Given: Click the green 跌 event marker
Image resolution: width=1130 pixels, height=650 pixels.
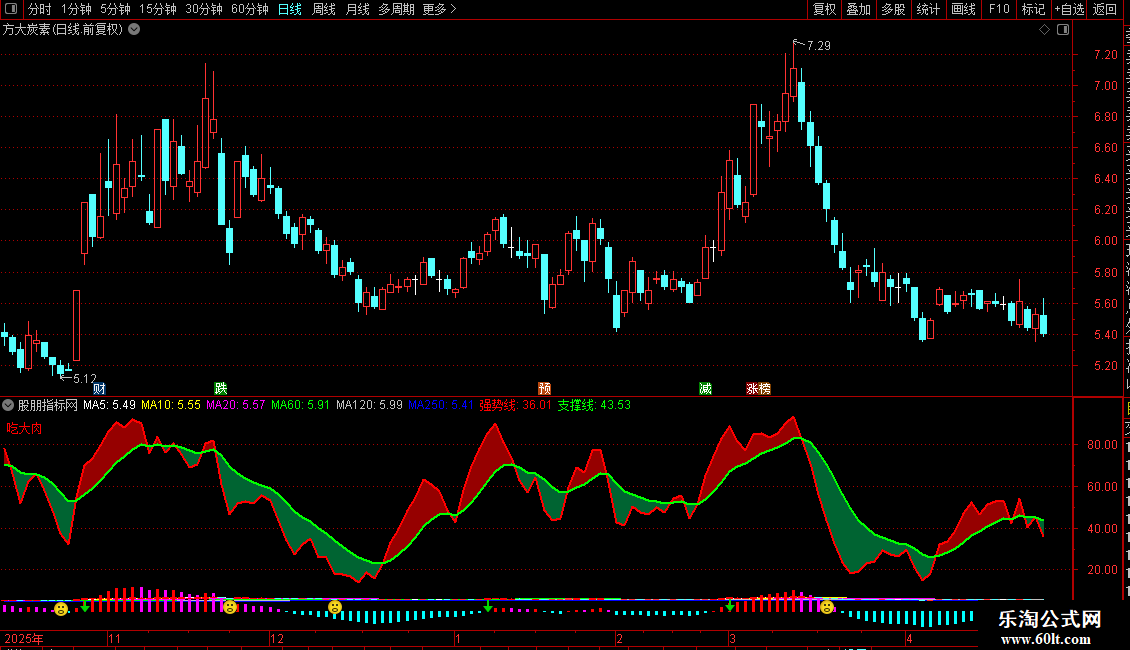Looking at the screenshot, I should pos(221,388).
